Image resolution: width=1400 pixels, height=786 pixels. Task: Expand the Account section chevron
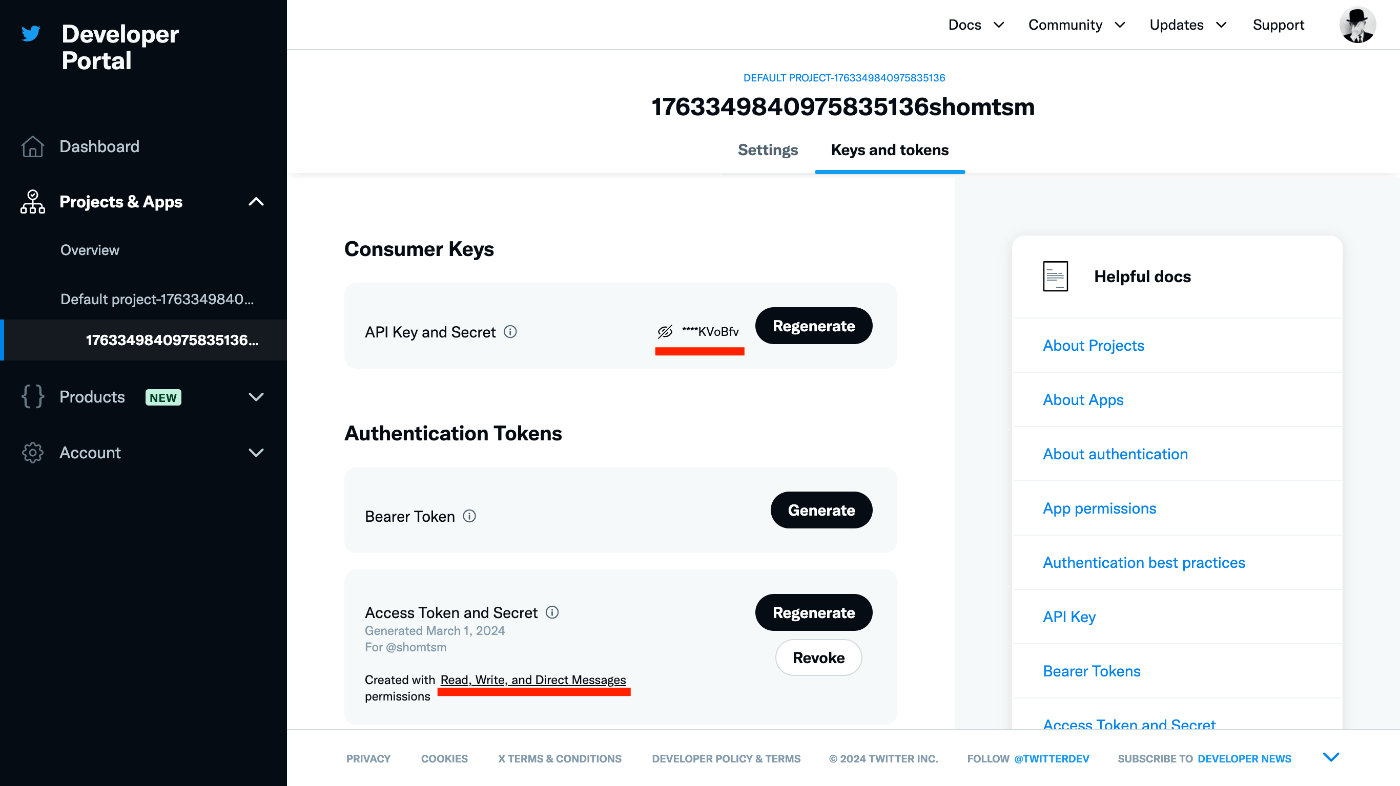click(x=256, y=453)
